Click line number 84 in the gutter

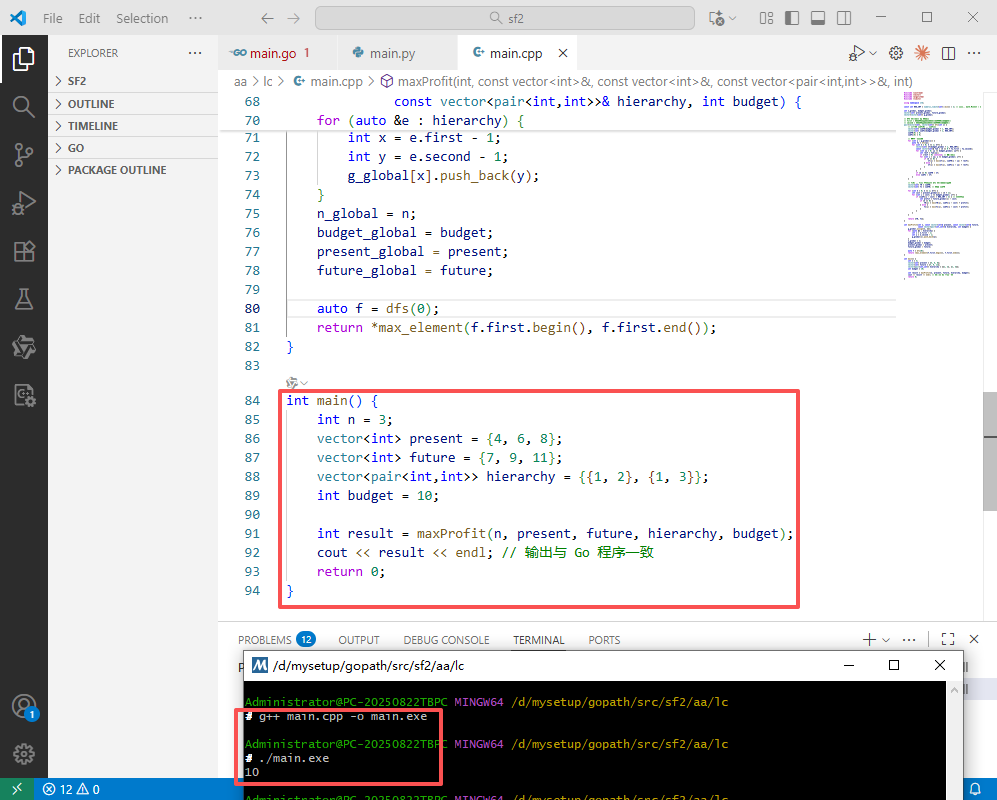click(252, 401)
